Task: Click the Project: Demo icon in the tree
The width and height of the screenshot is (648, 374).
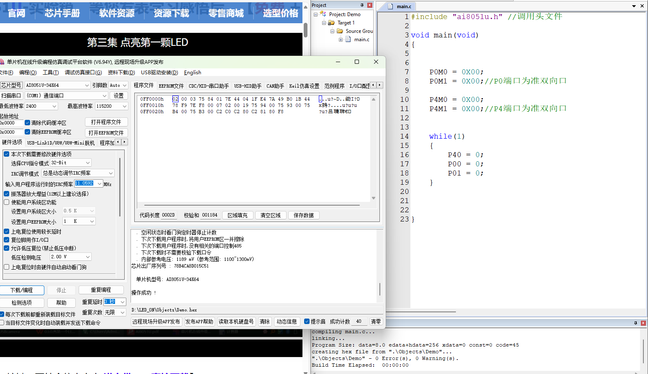Action: 323,14
